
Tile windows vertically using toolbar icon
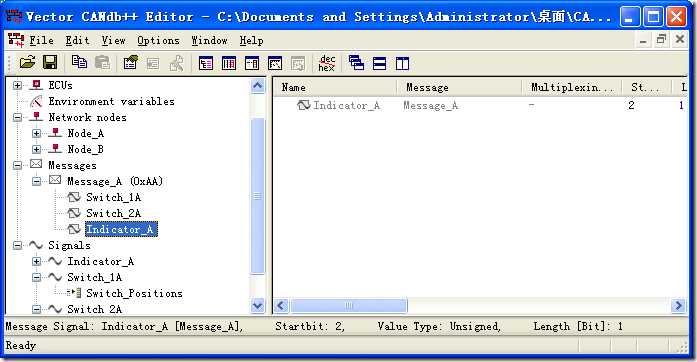pos(402,63)
